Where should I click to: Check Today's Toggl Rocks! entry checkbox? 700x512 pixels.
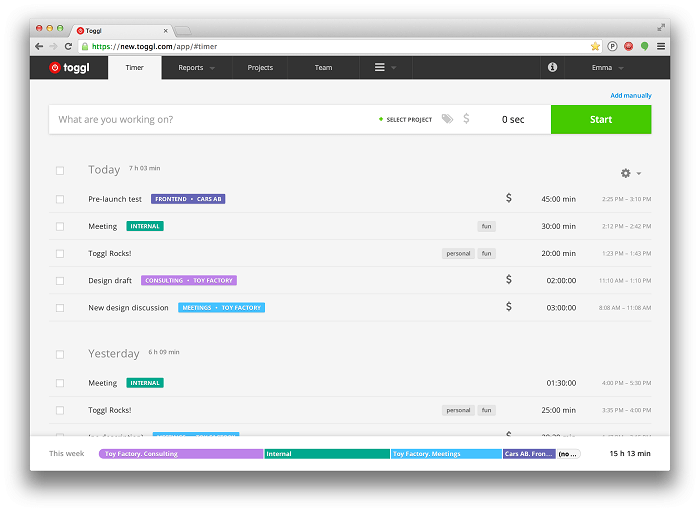tap(60, 254)
